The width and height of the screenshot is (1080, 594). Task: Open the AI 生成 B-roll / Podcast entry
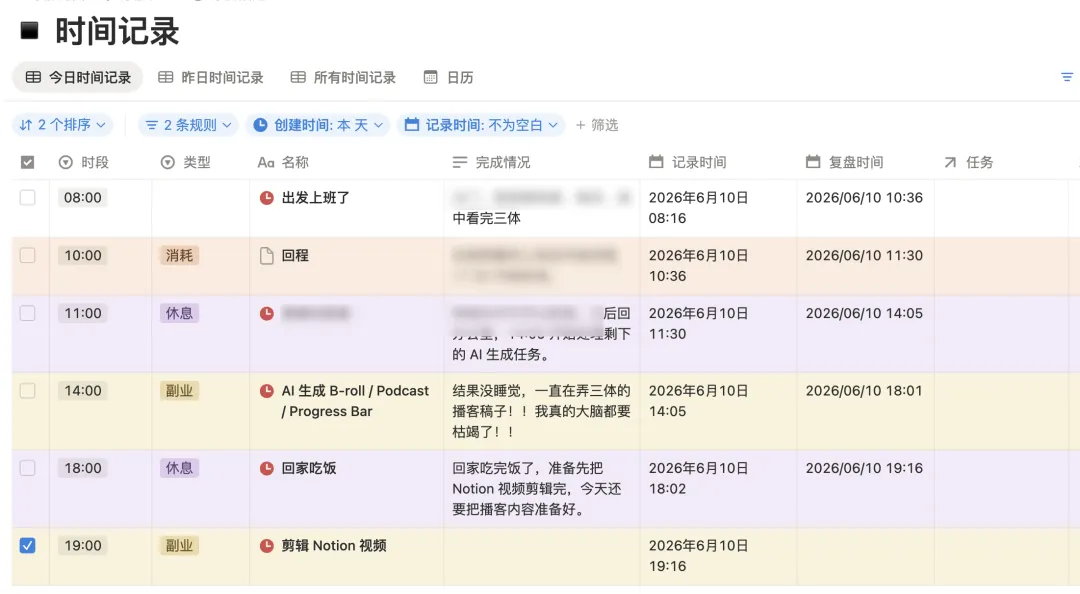pos(355,401)
